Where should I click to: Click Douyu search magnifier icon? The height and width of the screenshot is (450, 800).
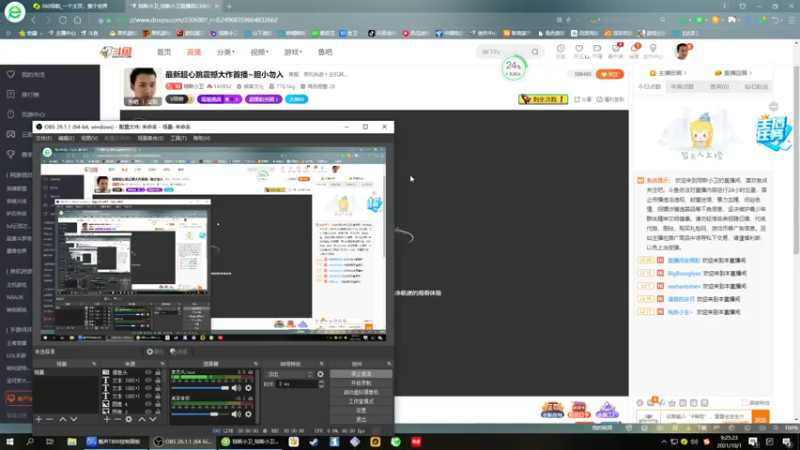tap(535, 52)
